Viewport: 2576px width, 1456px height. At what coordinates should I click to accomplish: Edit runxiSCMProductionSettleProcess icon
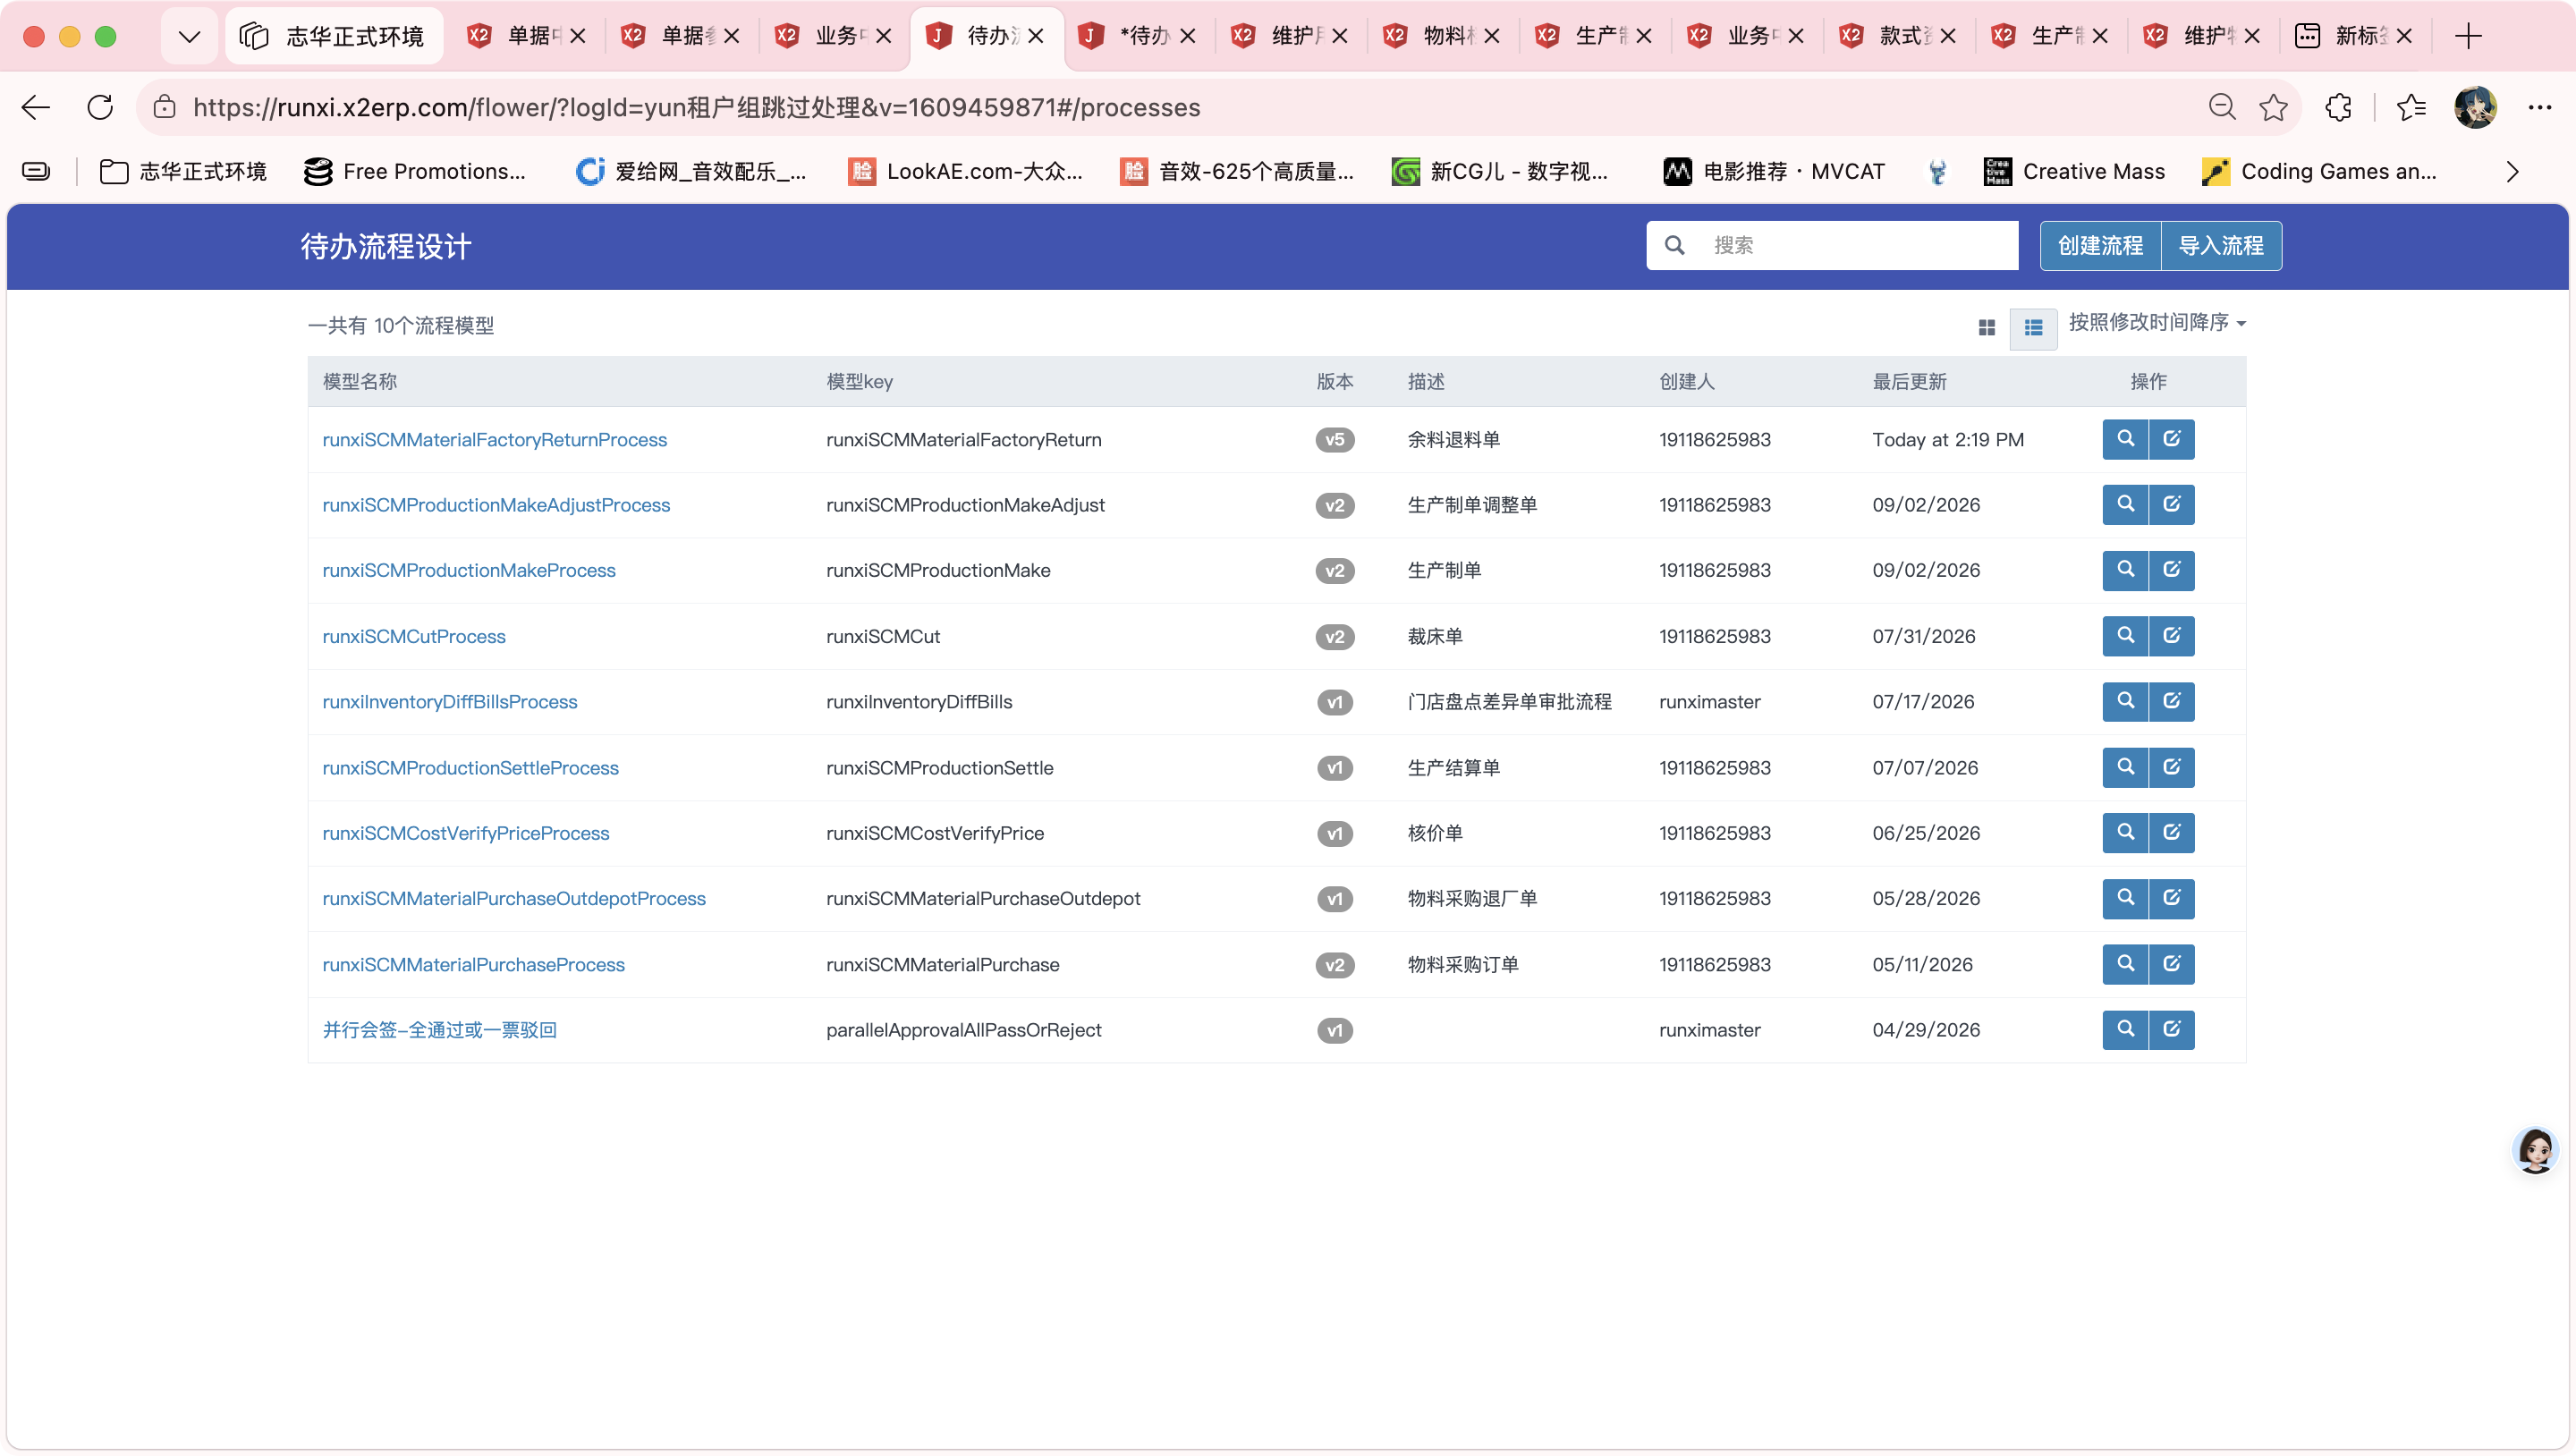2172,767
